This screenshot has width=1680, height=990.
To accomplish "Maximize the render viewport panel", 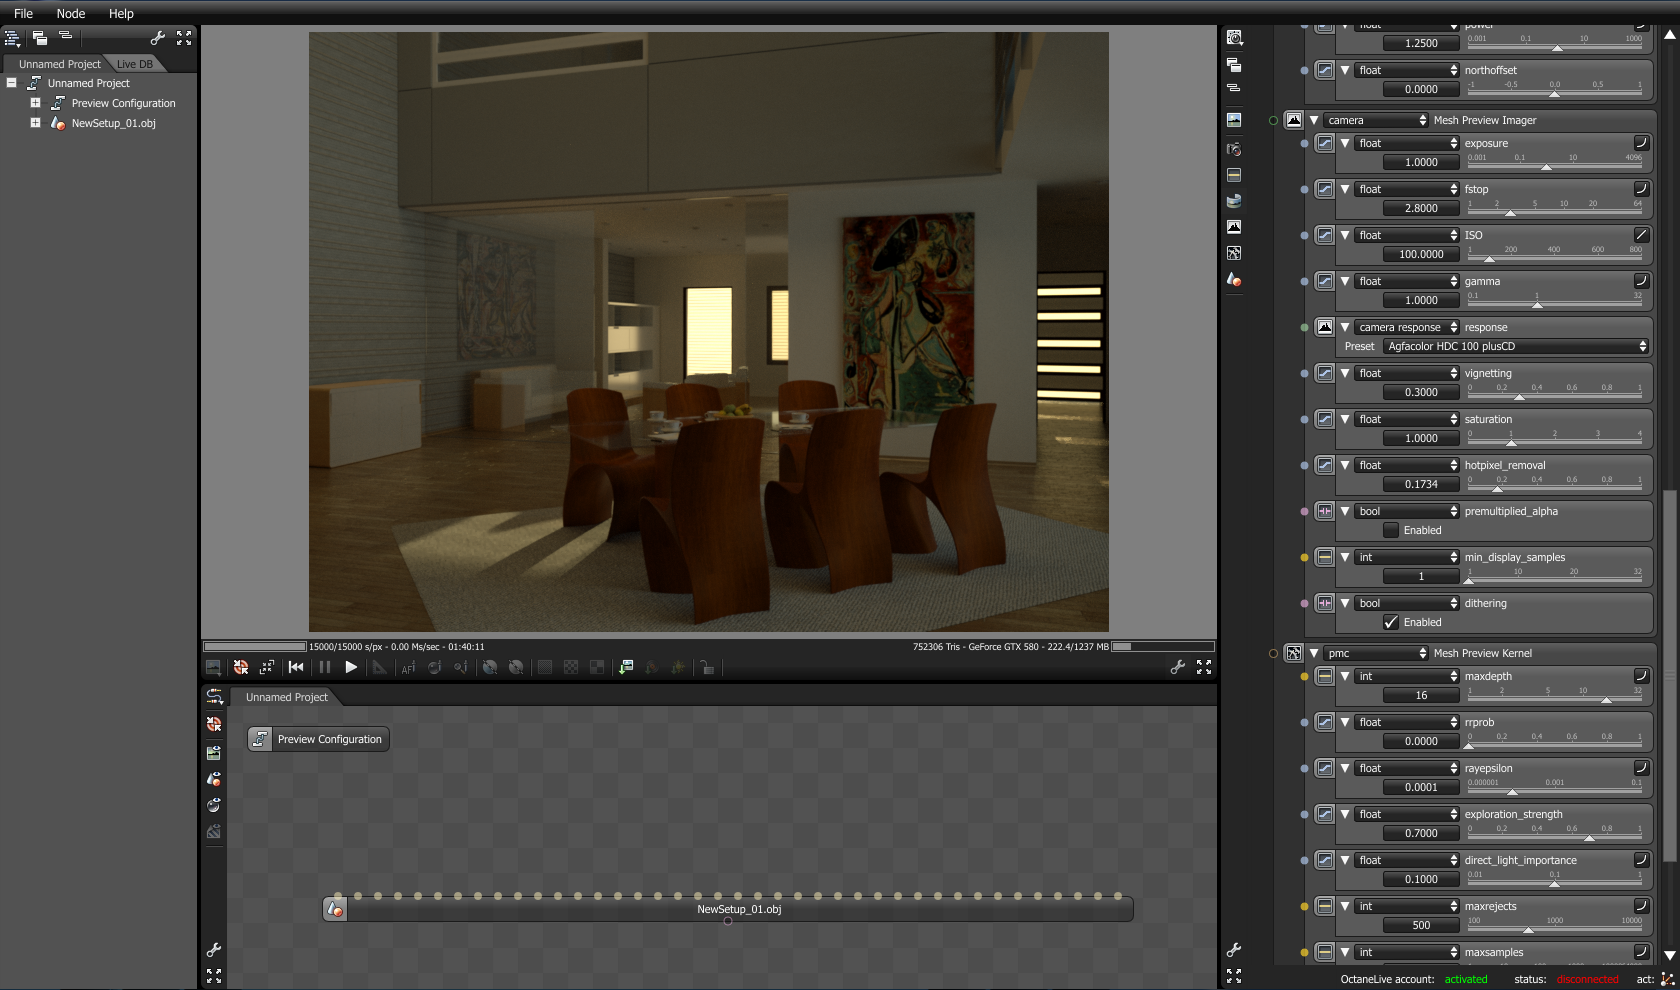I will pos(1204,667).
